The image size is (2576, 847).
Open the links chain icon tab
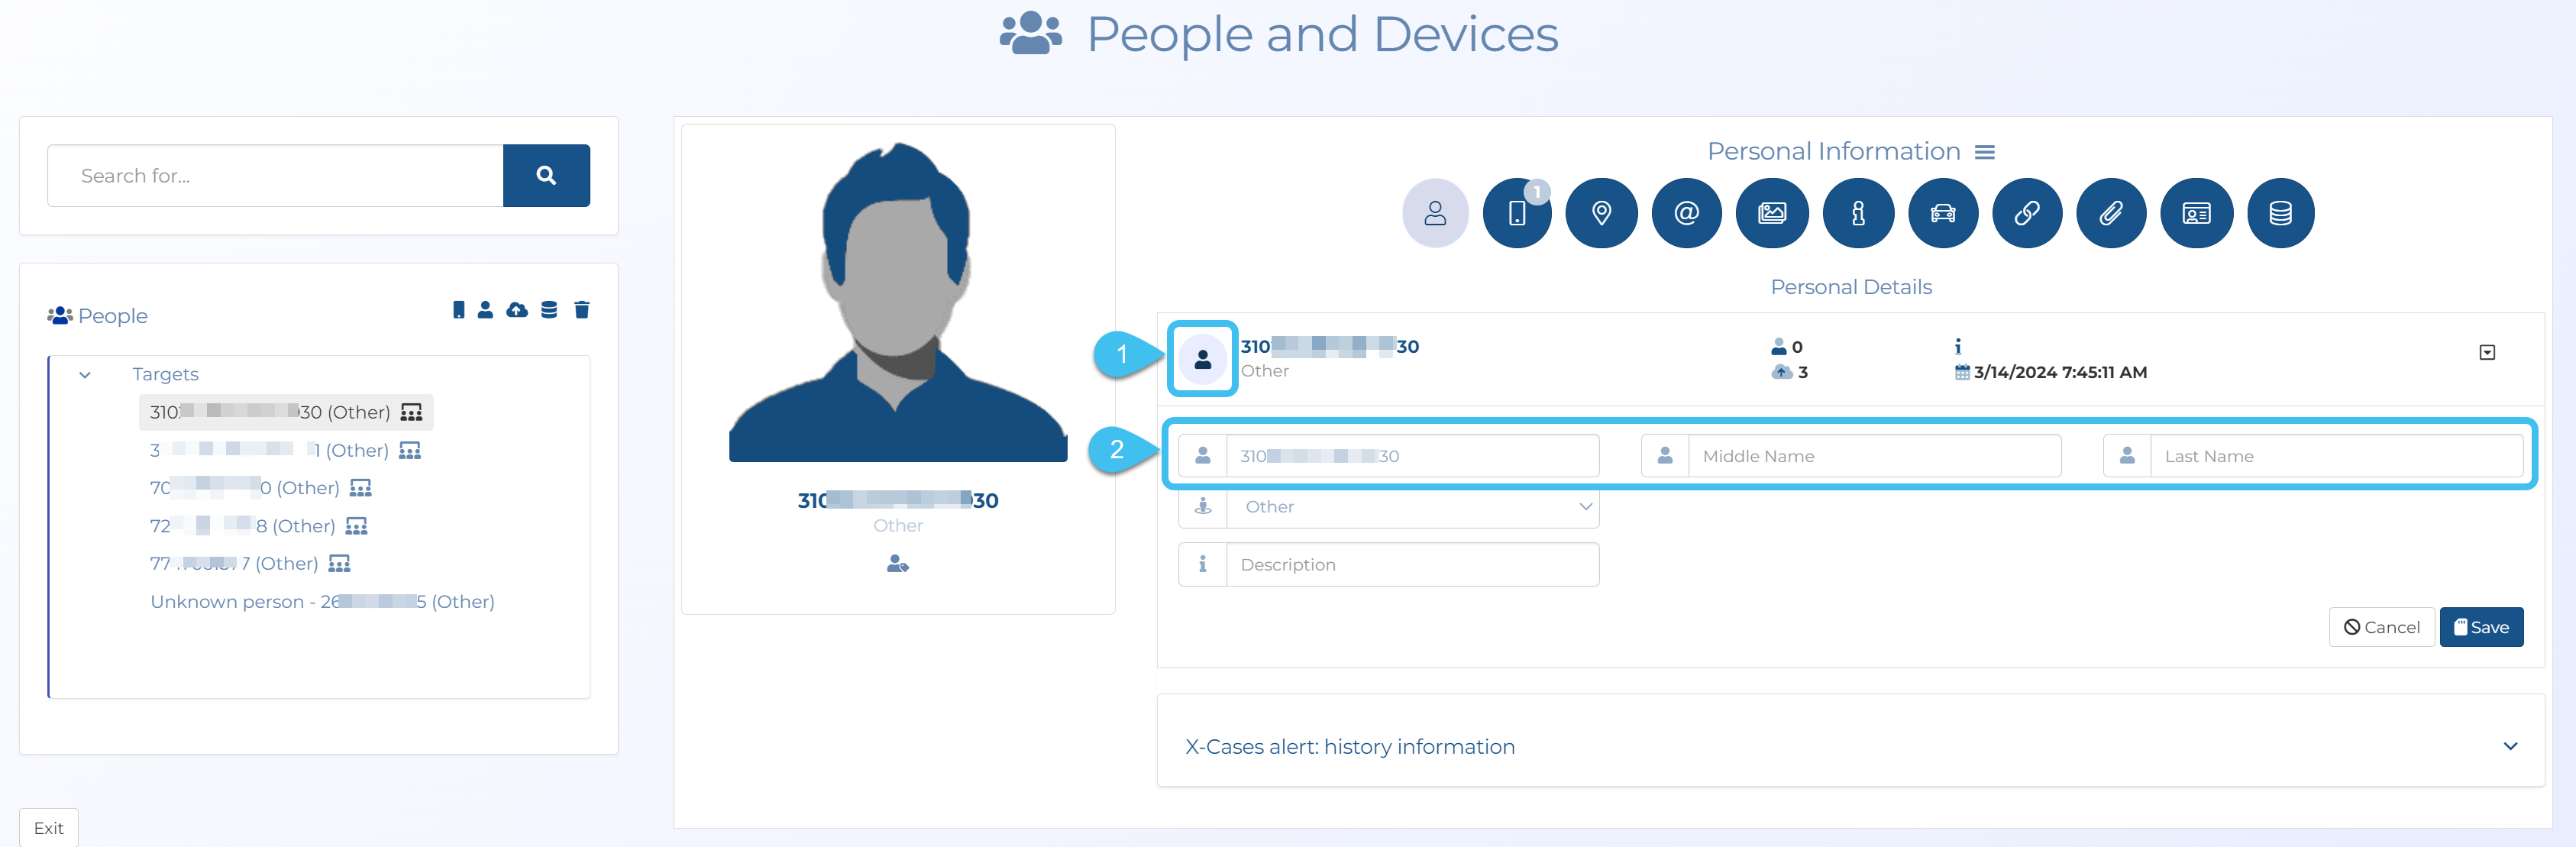[2026, 213]
